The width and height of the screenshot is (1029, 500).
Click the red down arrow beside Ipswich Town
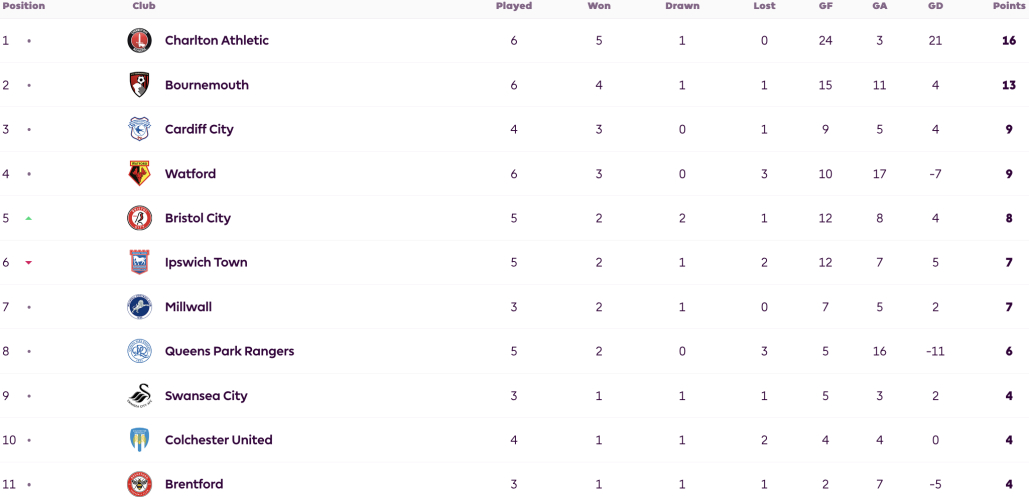pos(28,262)
